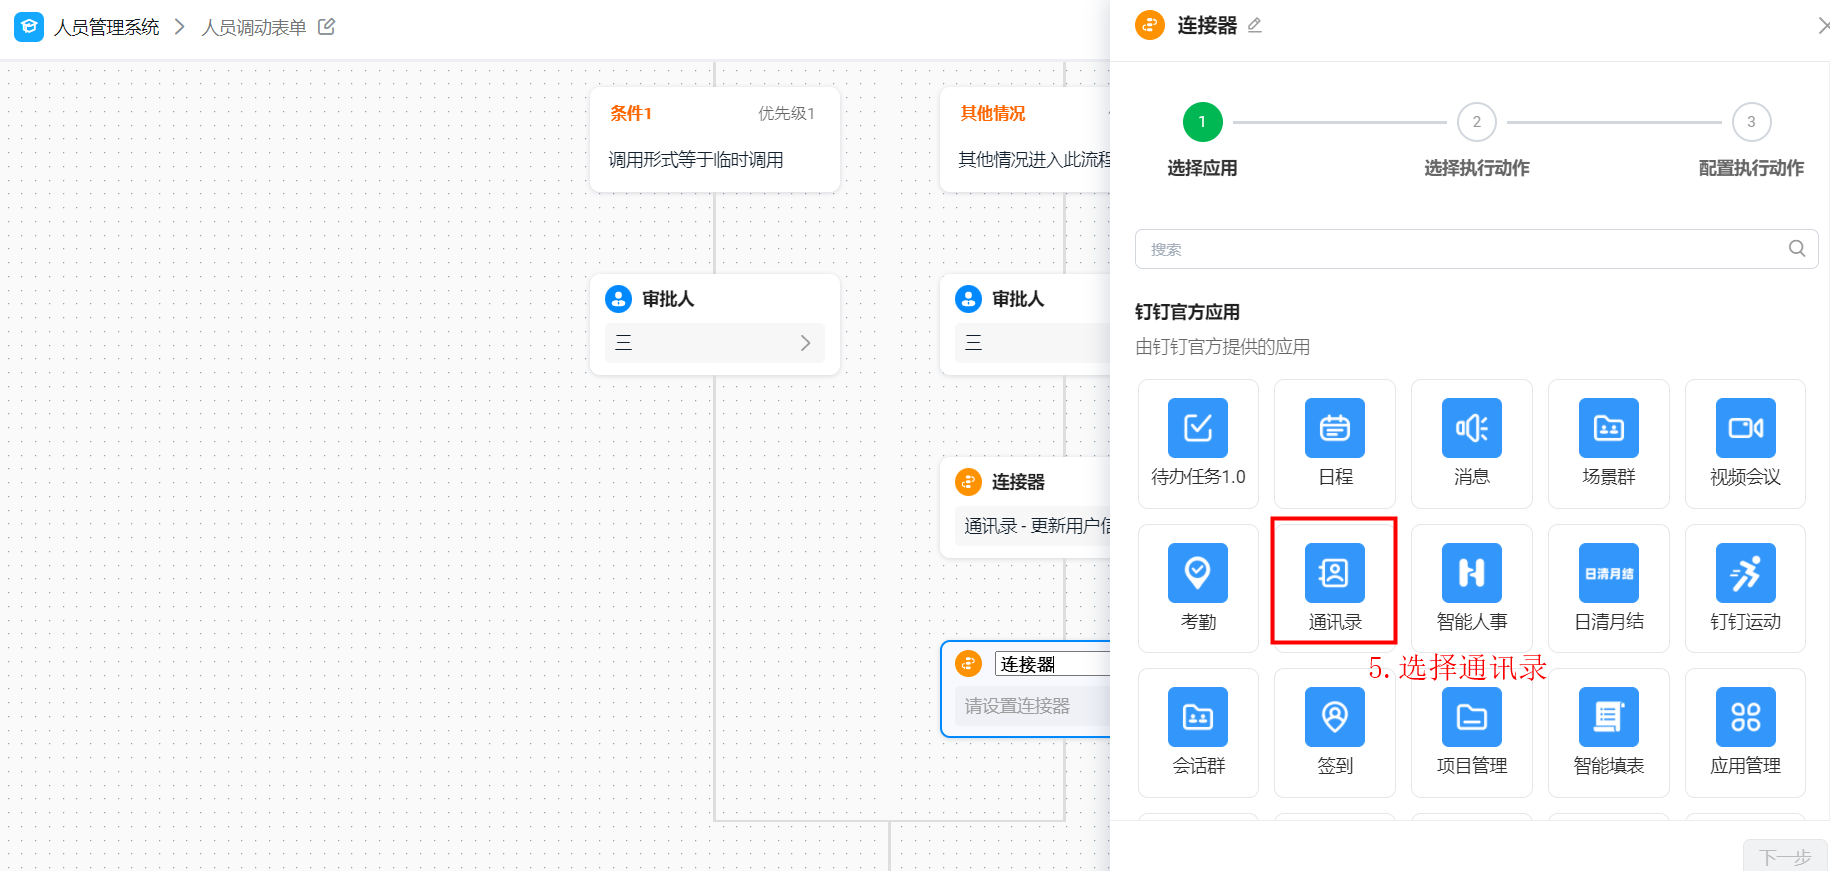Screen dimensions: 1830x871
Task: Choose the 通讯录 contacts app
Action: pyautogui.click(x=1335, y=588)
